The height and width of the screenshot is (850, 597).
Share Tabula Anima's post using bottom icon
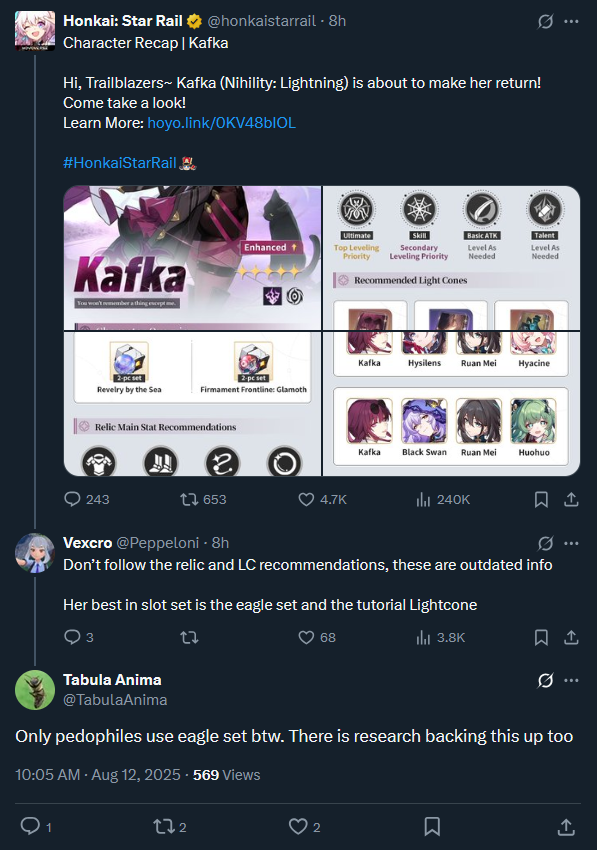click(x=566, y=827)
